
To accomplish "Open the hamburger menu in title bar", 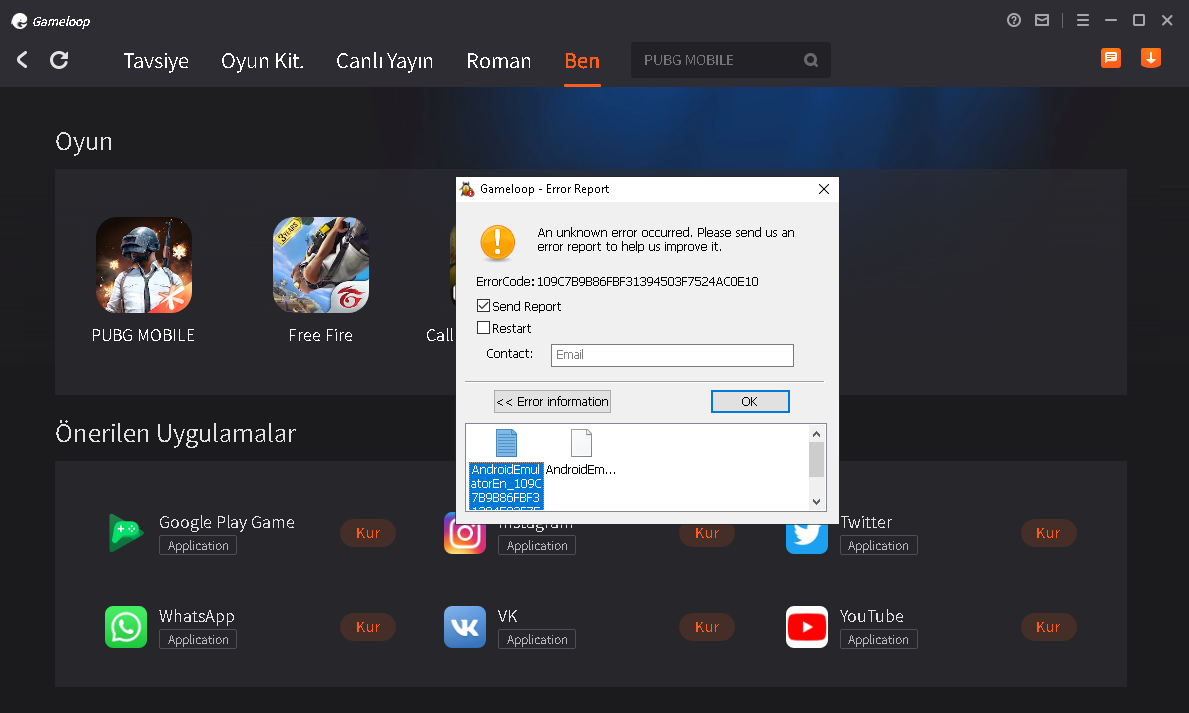I will click(x=1083, y=20).
